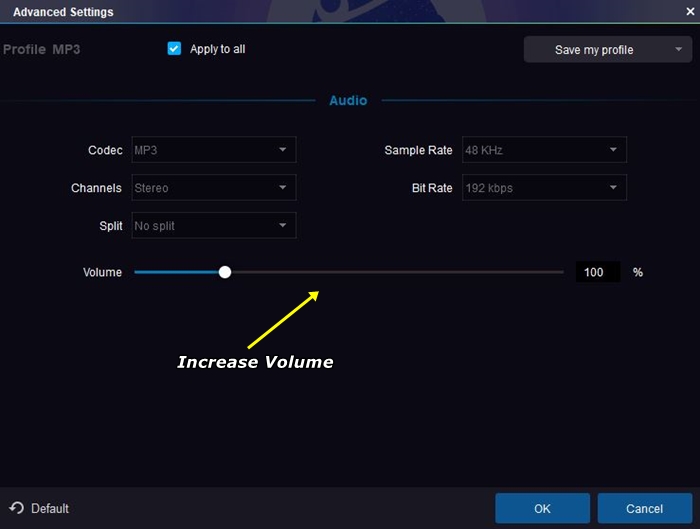Image resolution: width=700 pixels, height=529 pixels.
Task: Toggle the Apply to all checkbox
Action: click(x=175, y=49)
